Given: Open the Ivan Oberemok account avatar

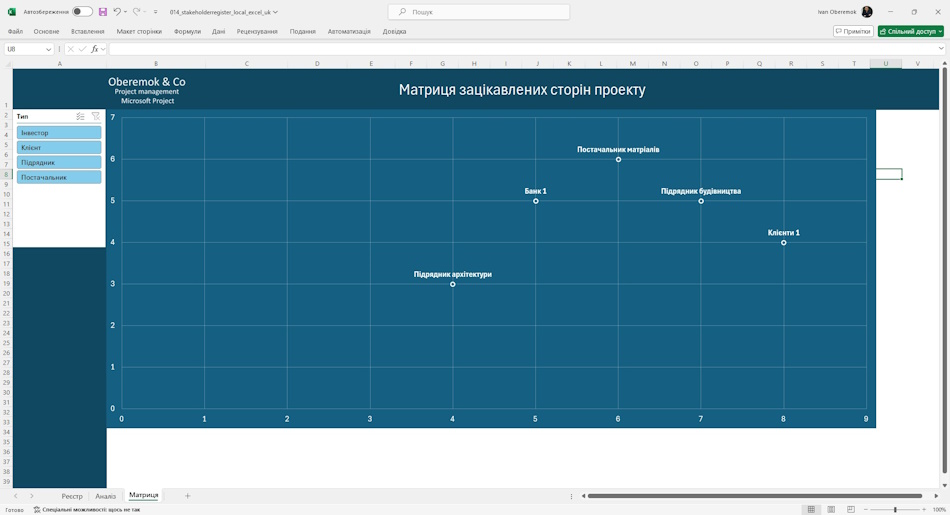Looking at the screenshot, I should pos(867,12).
